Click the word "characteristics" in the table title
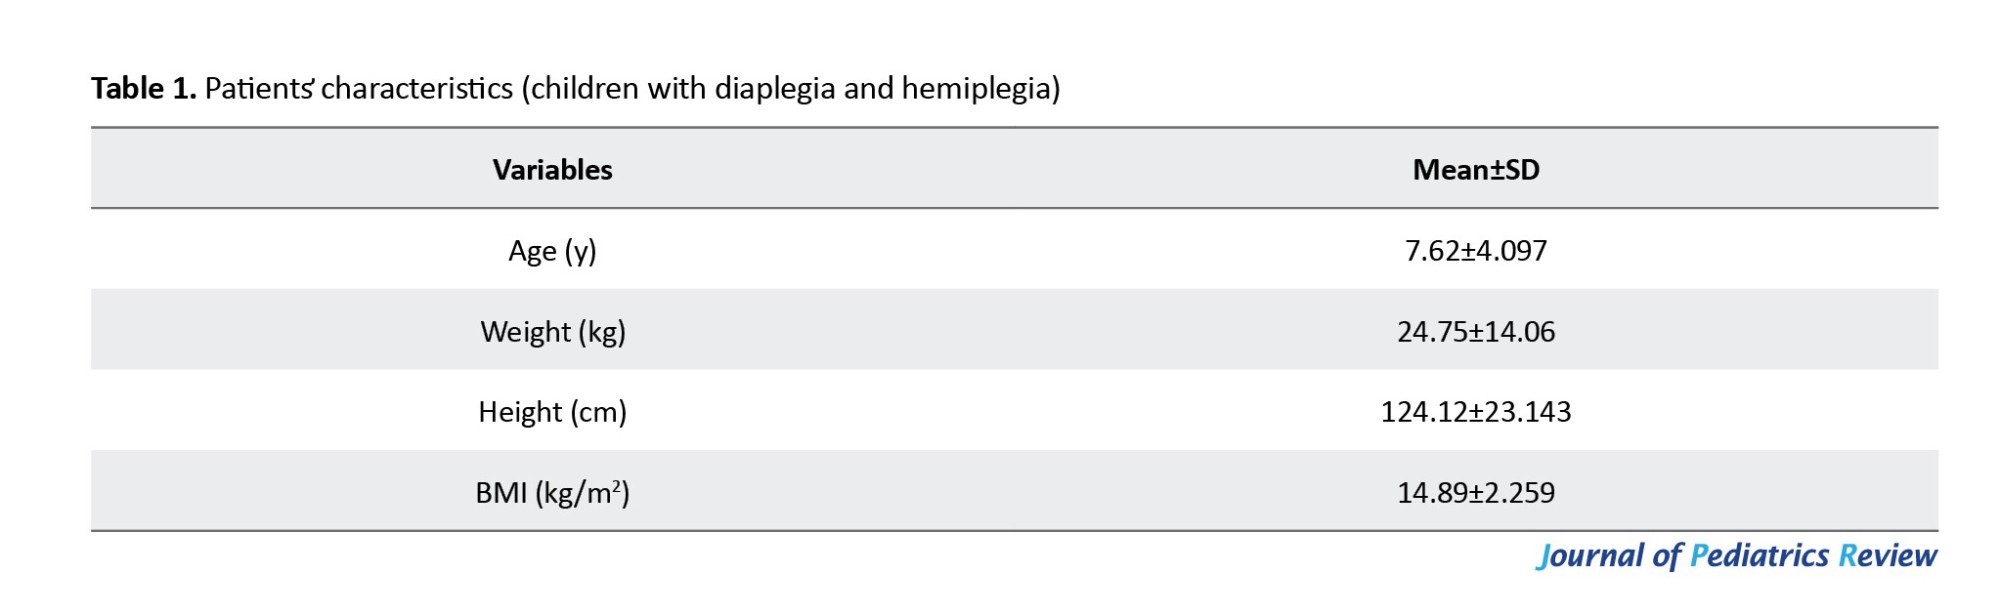This screenshot has height=615, width=2000. click(x=417, y=89)
